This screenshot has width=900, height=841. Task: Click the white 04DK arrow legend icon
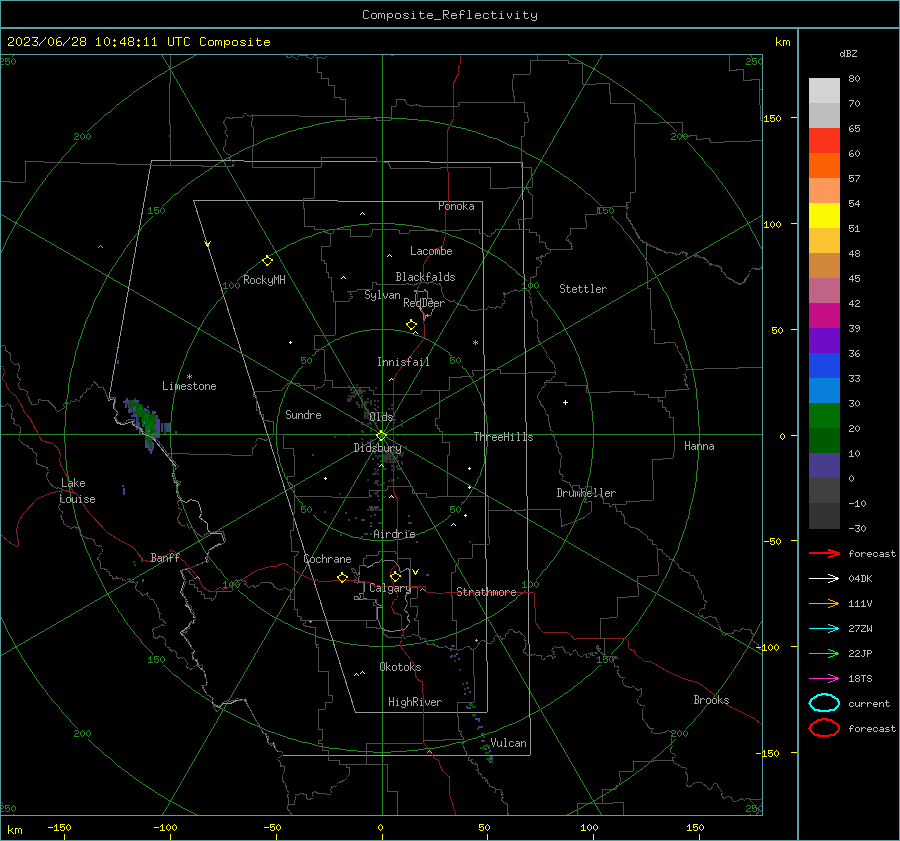click(824, 578)
